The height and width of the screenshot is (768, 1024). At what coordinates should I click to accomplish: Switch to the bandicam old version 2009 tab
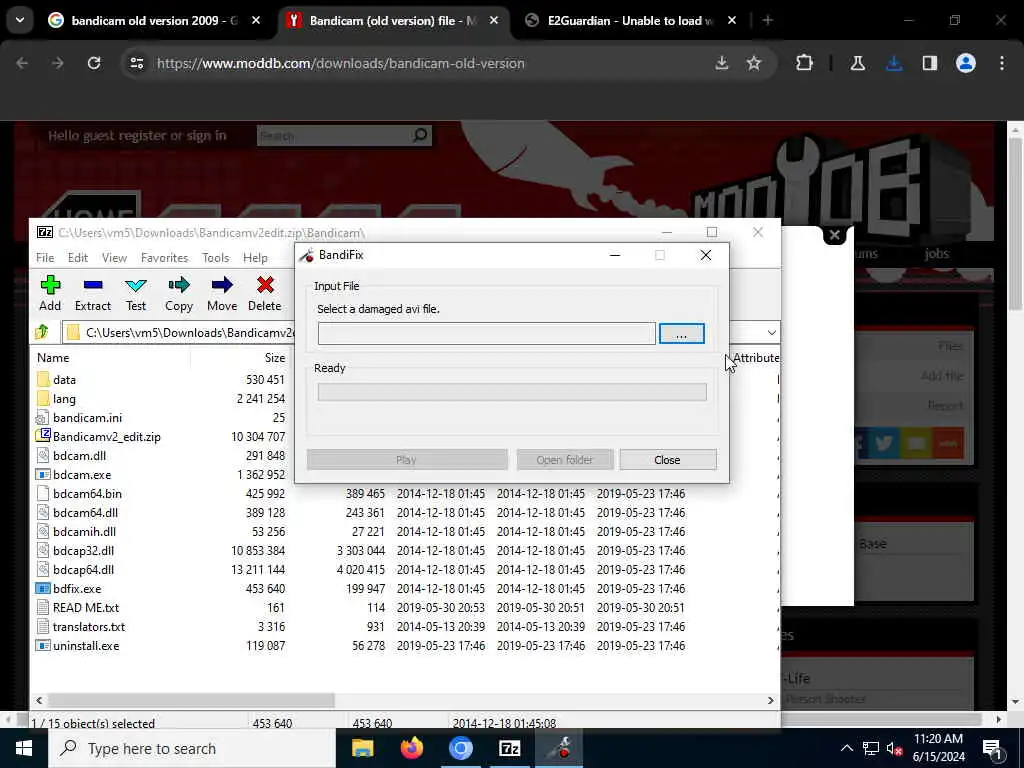154,20
